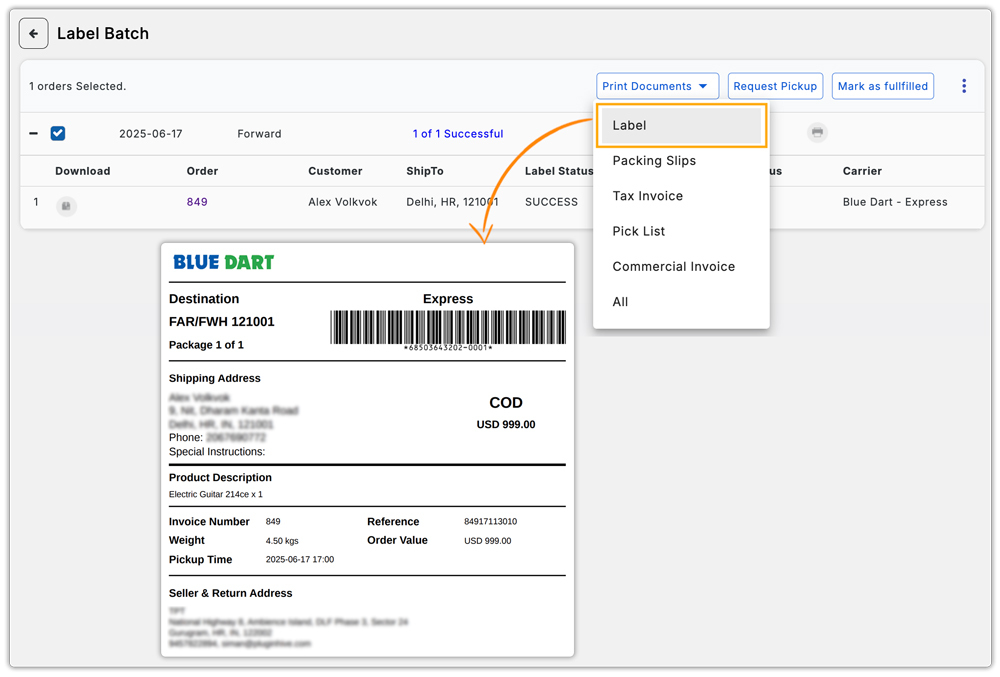The image size is (1000, 677).
Task: Select Label from the print menu
Action: pos(681,126)
